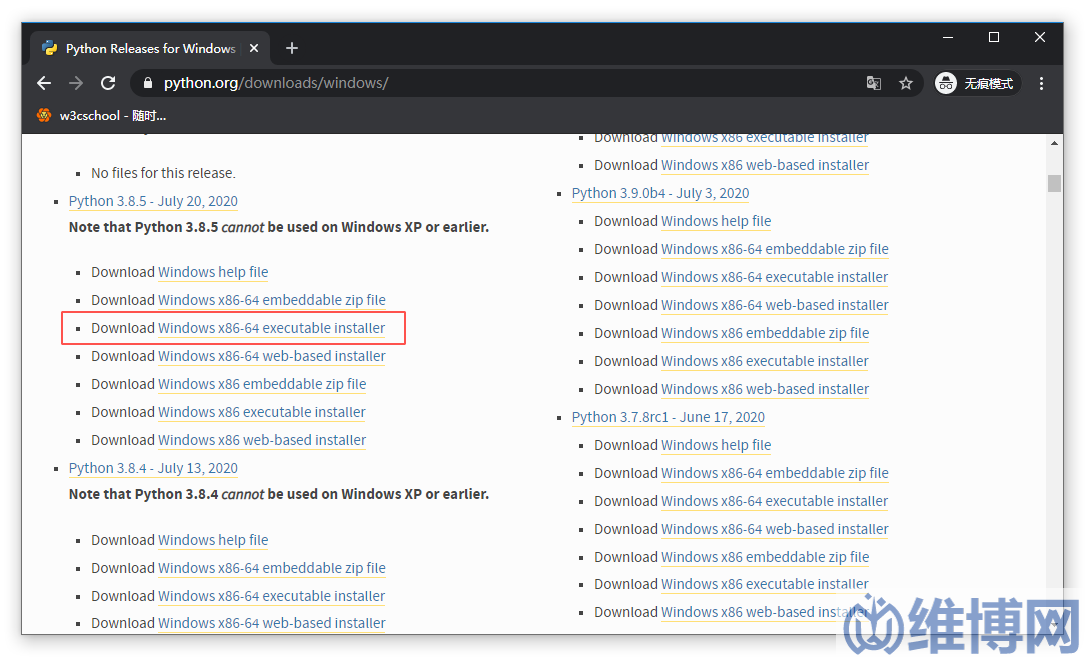
Task: Download 3.9.0b4 Windows help file
Action: [x=716, y=221]
